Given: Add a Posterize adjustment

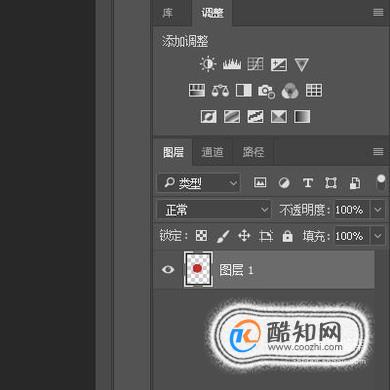Looking at the screenshot, I should coord(232,117).
